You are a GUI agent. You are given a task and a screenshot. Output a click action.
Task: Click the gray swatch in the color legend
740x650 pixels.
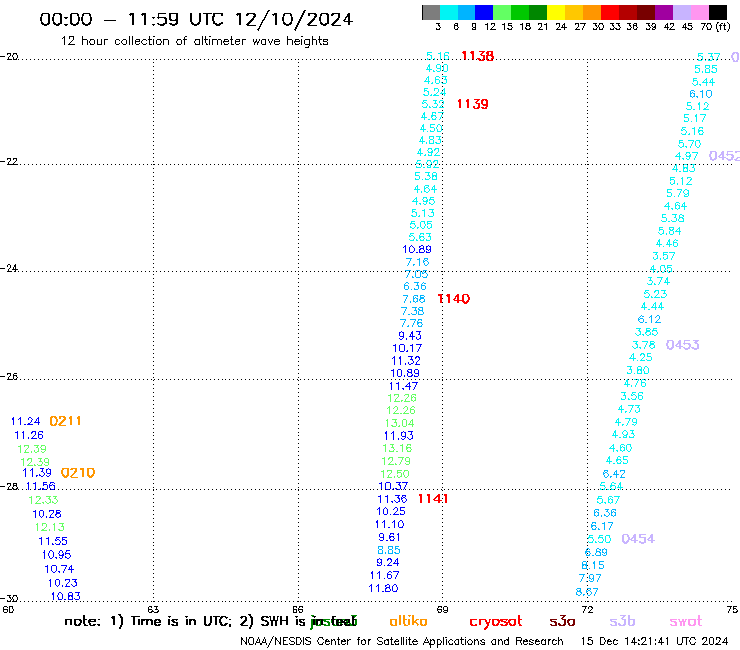[x=431, y=12]
